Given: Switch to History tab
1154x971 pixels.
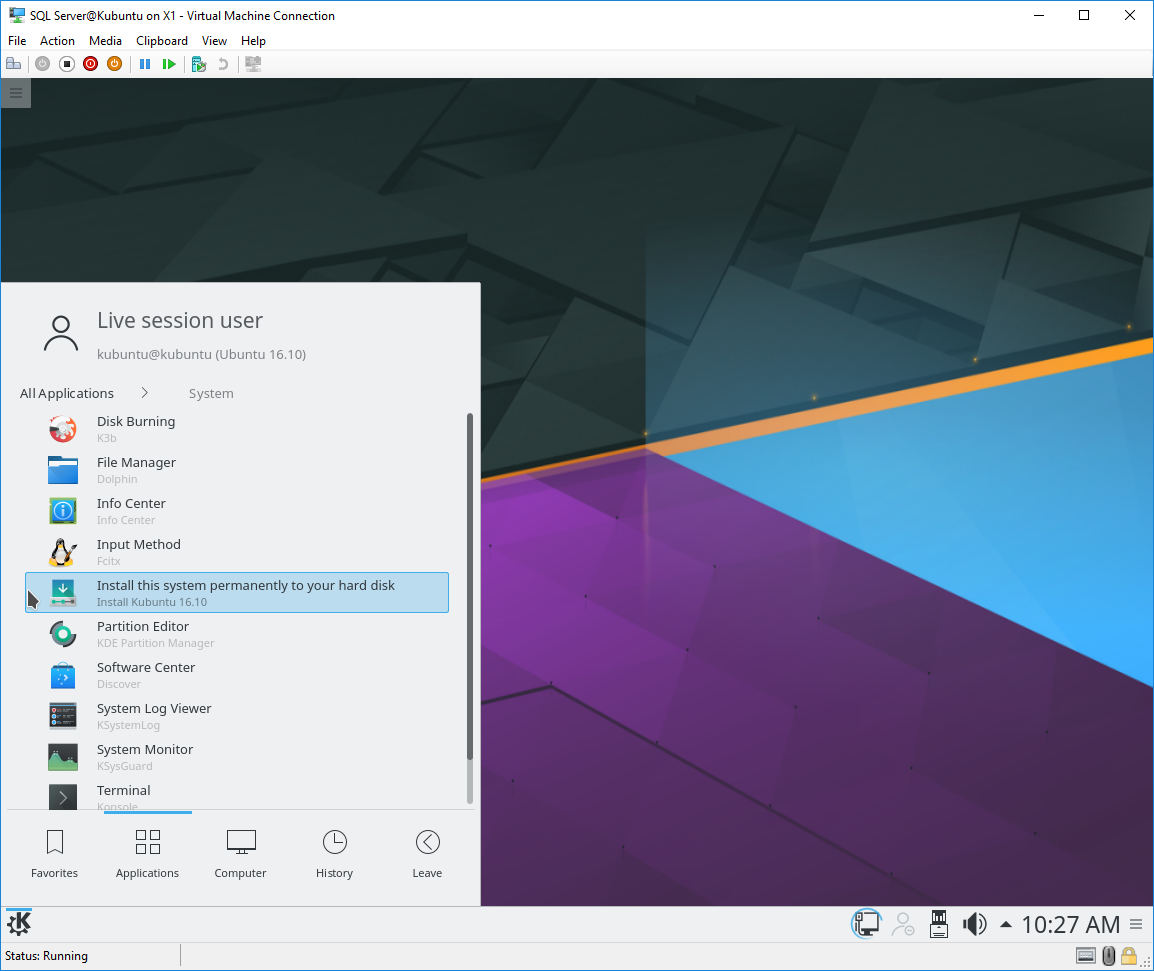Looking at the screenshot, I should 334,854.
